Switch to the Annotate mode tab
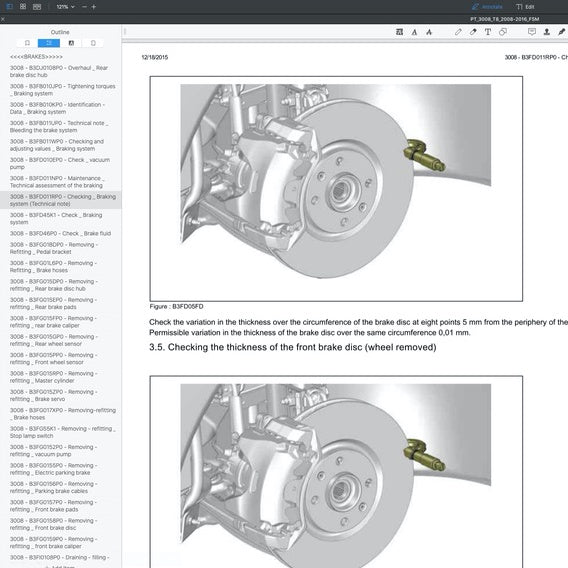This screenshot has height=568, width=568. (487, 7)
